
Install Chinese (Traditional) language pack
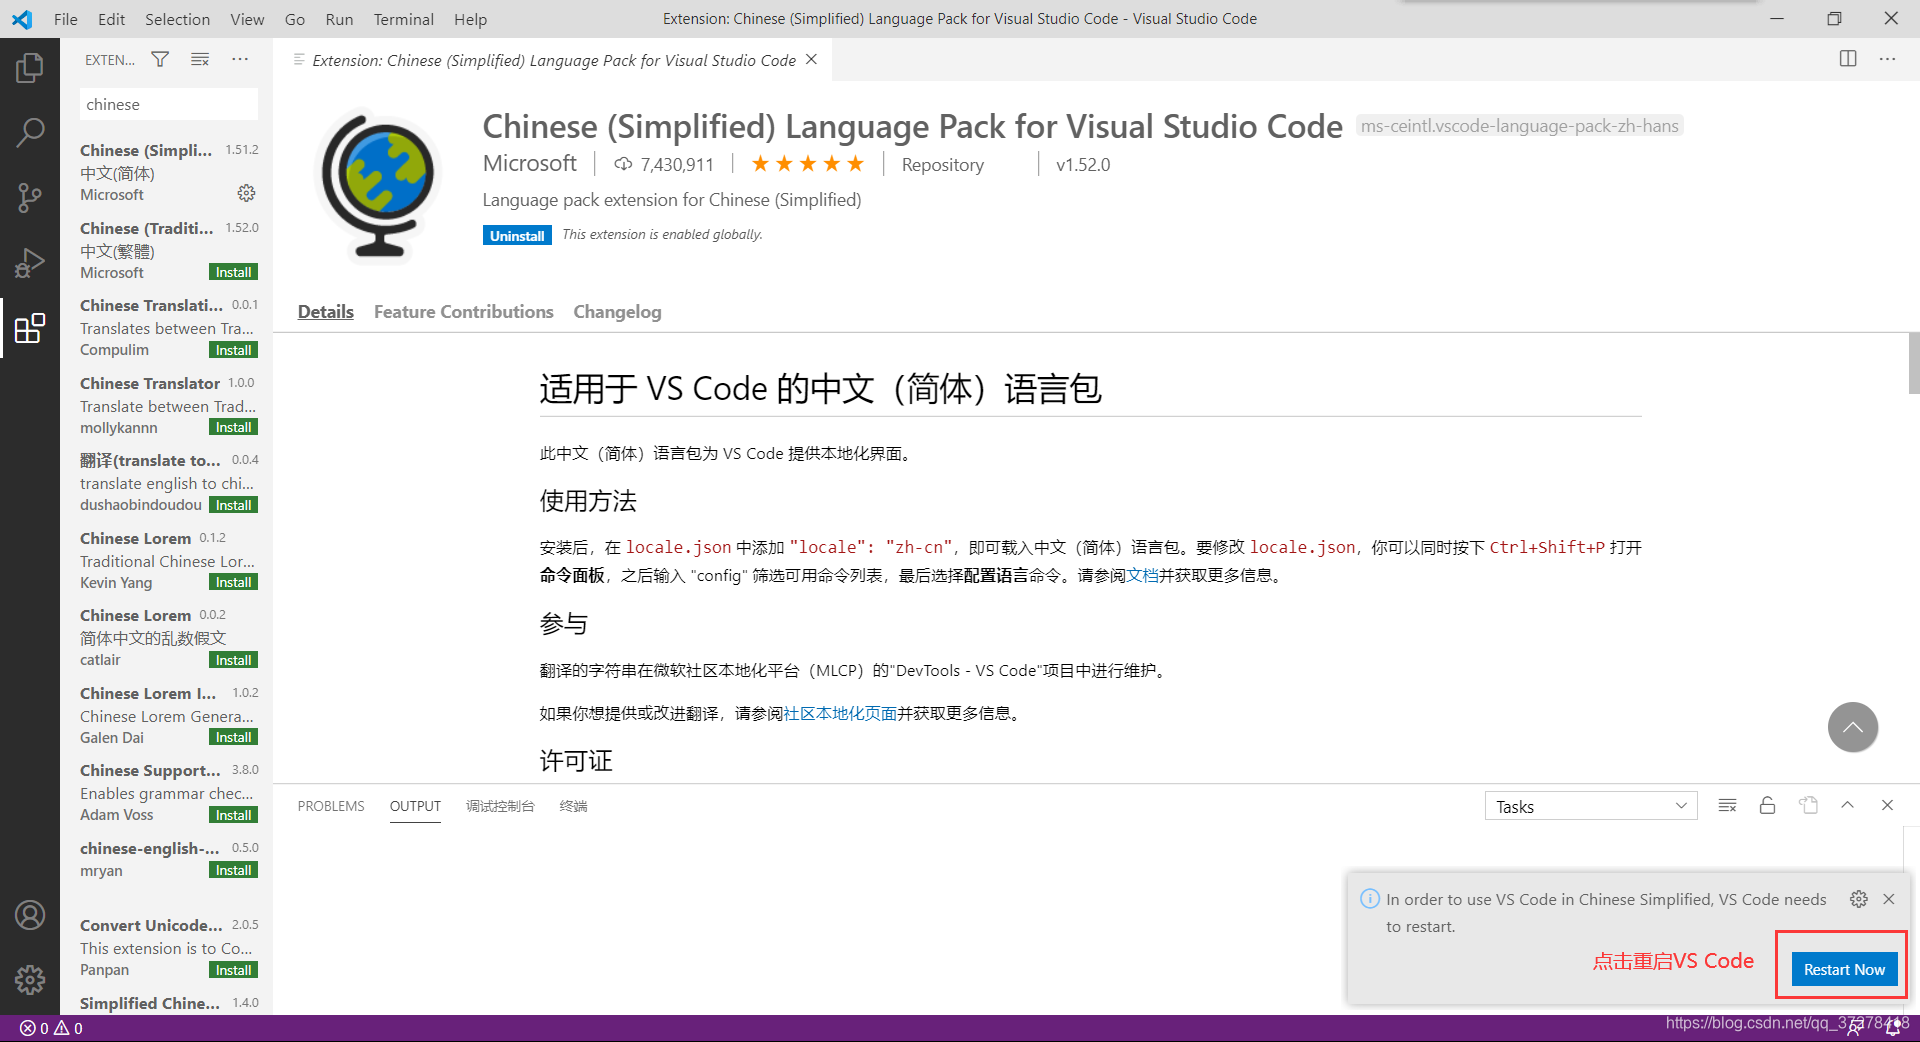click(234, 272)
